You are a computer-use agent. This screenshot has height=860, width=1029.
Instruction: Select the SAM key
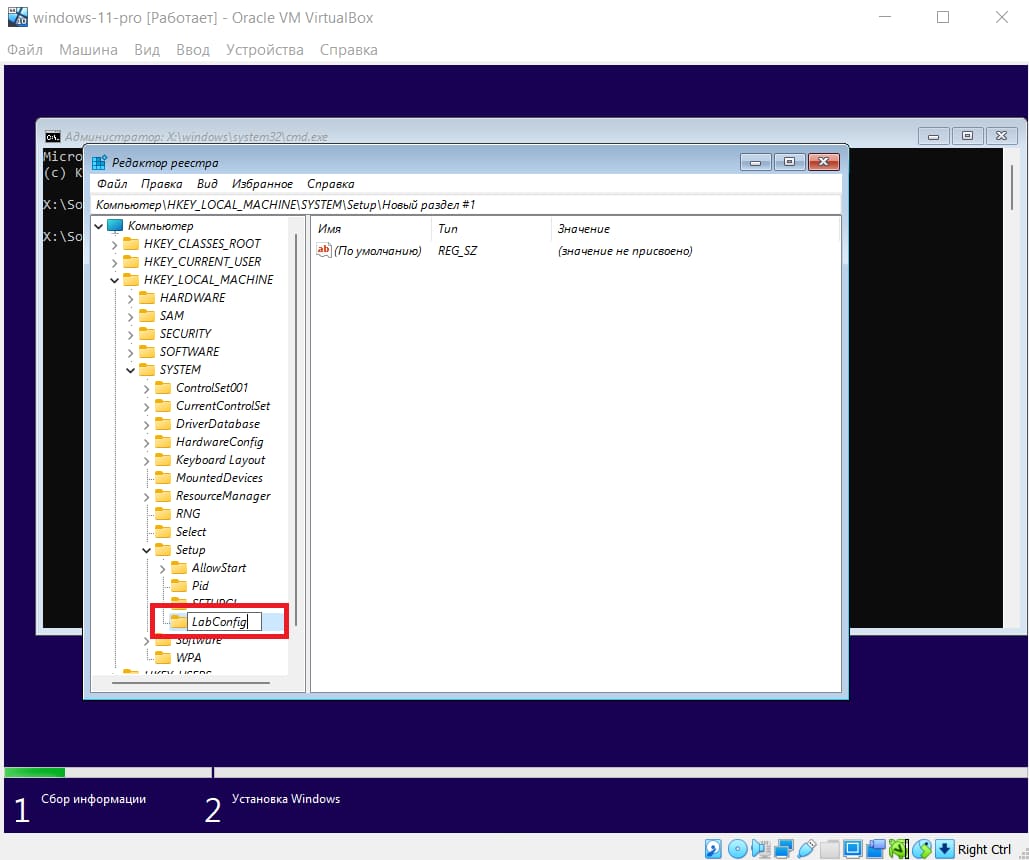click(x=171, y=316)
